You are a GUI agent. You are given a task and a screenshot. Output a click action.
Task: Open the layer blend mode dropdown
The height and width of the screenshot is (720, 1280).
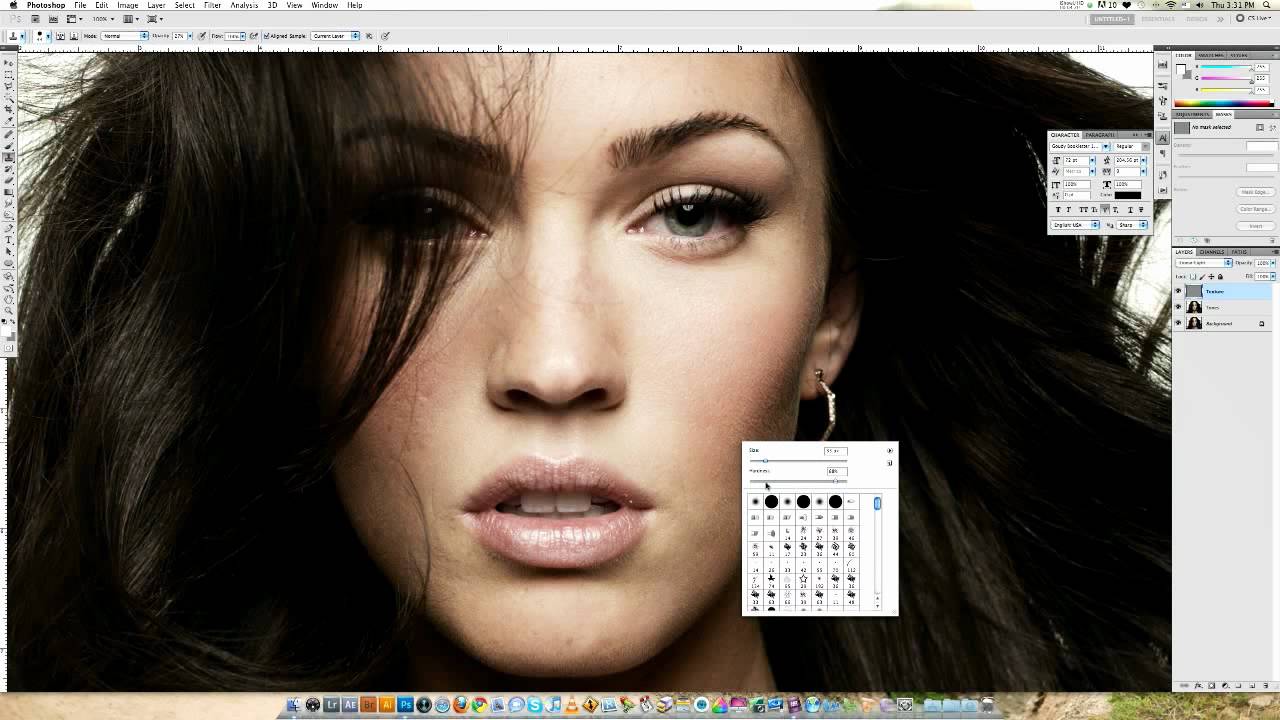pyautogui.click(x=1204, y=263)
